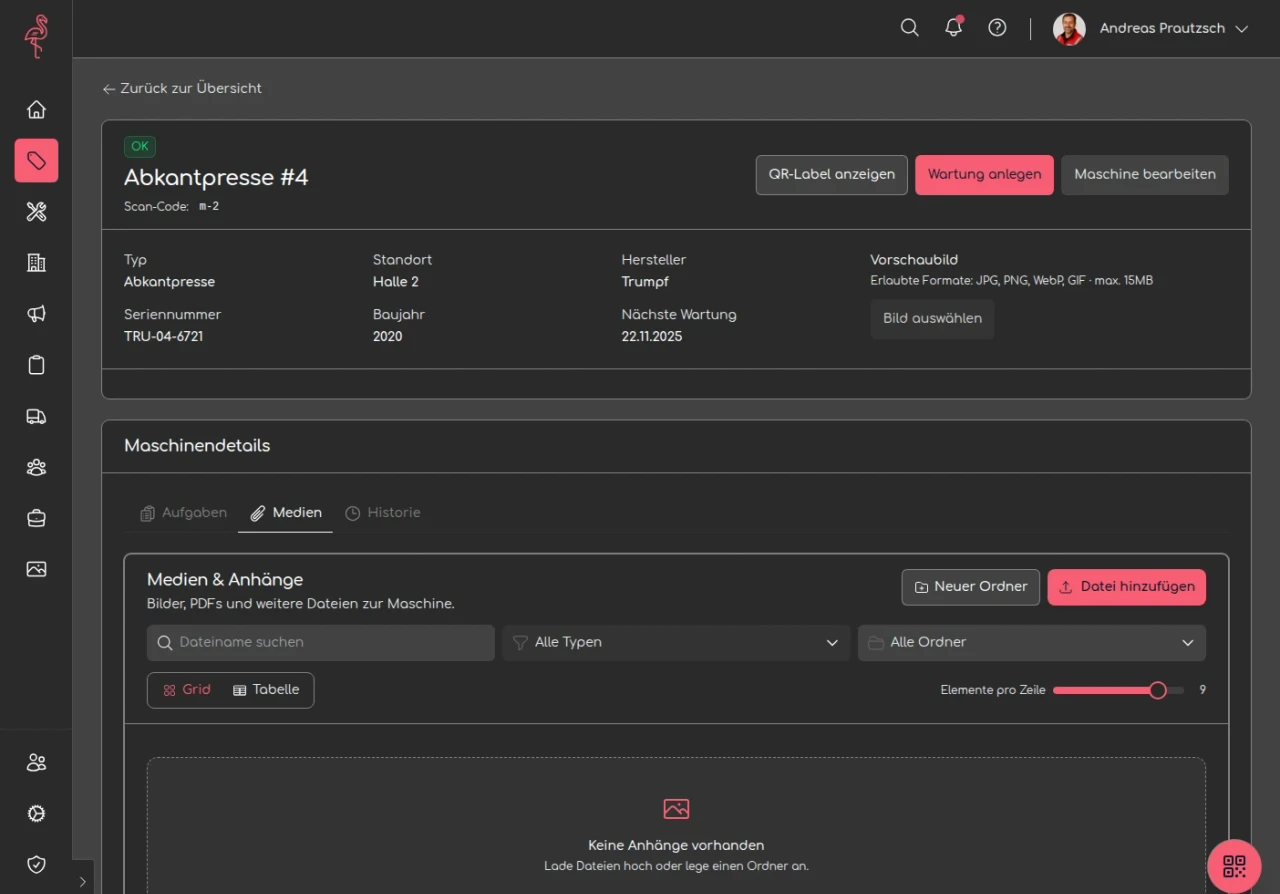The width and height of the screenshot is (1280, 894).
Task: Switch the media view to Grid
Action: [187, 690]
